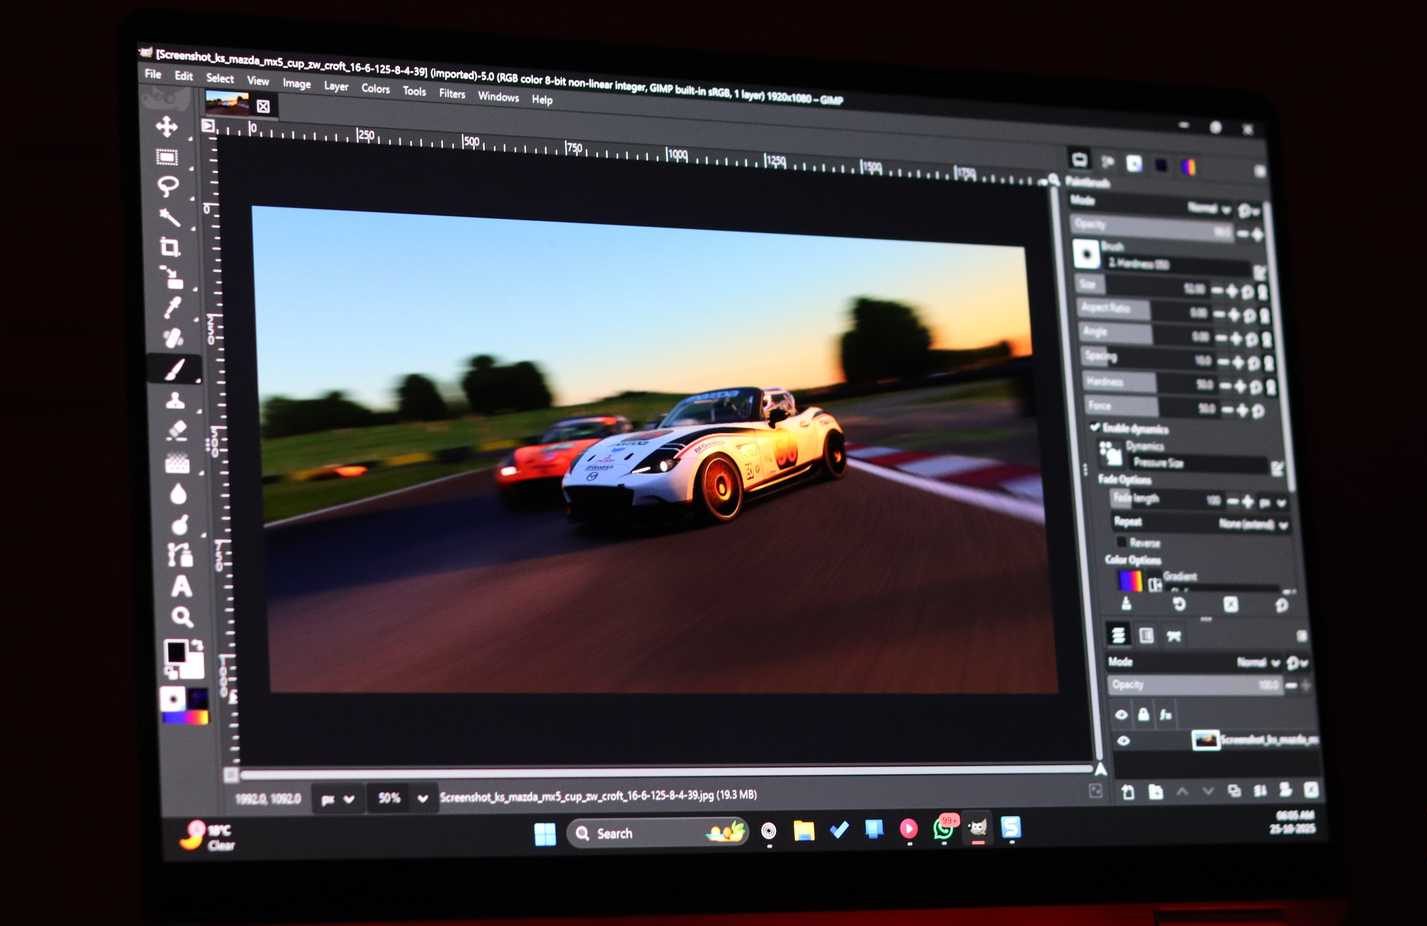The image size is (1427, 926).
Task: Click Hardness plus button
Action: pos(1240,385)
